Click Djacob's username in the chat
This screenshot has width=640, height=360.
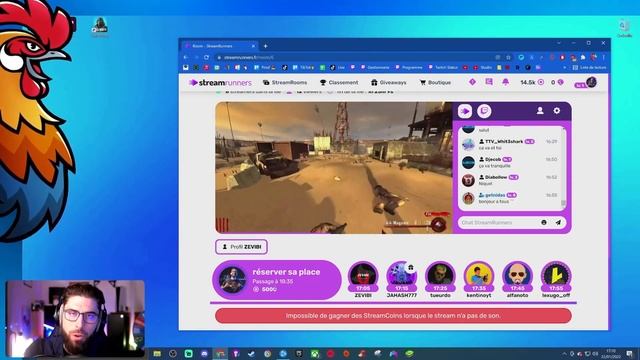(x=493, y=159)
